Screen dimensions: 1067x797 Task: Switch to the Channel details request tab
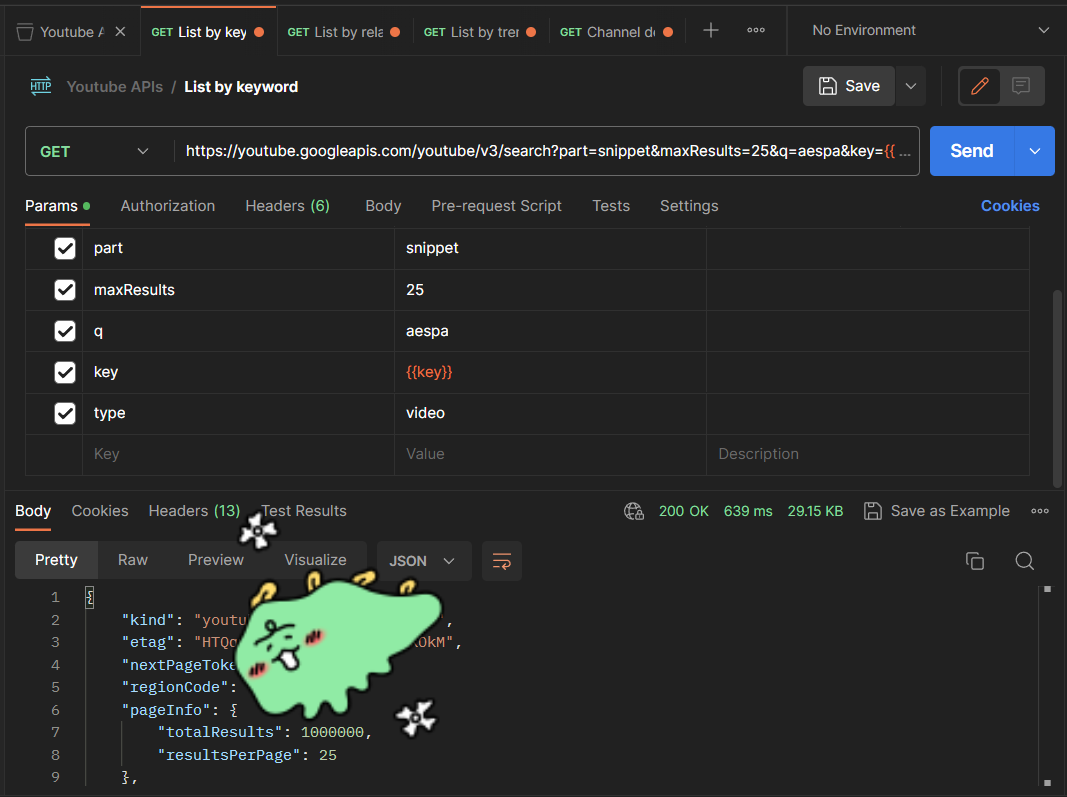[x=616, y=32]
